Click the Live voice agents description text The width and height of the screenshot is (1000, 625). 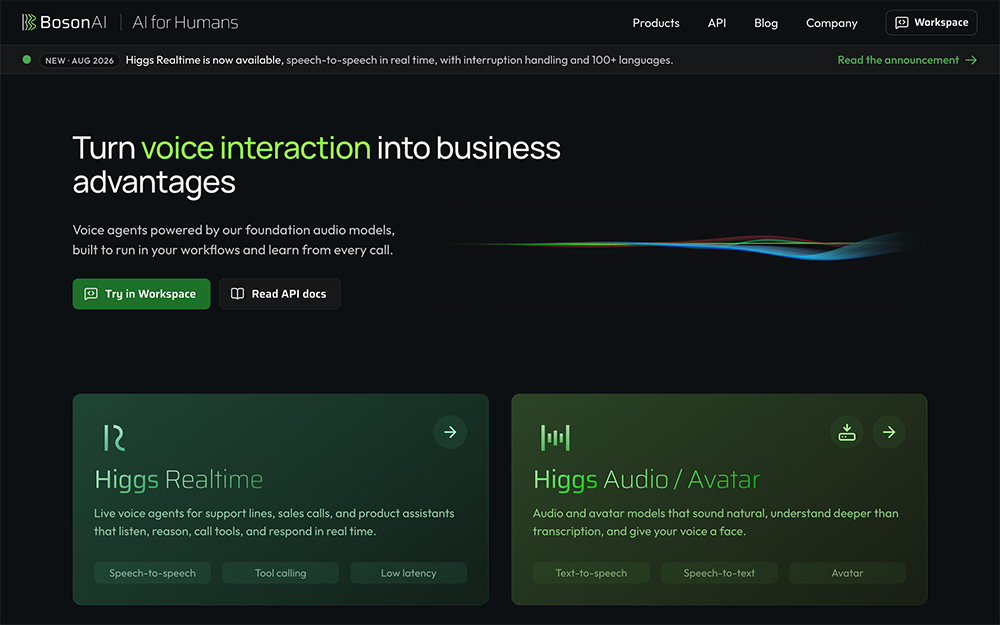[x=274, y=522]
